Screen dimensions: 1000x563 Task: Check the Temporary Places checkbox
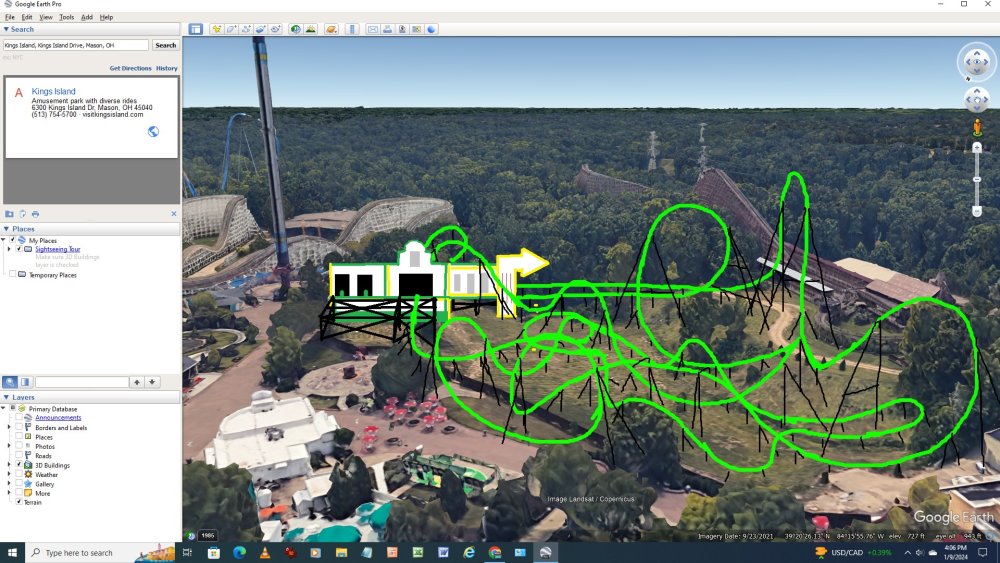(12, 275)
